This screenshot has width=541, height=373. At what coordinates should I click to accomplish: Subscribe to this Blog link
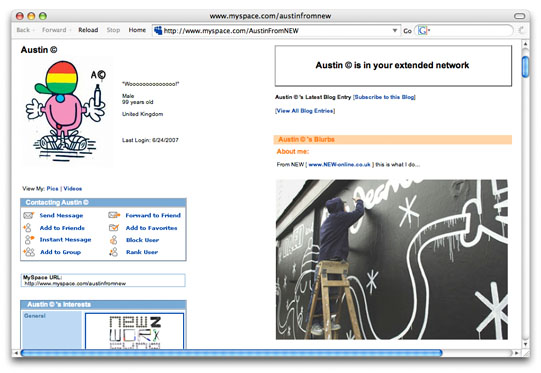coord(384,97)
